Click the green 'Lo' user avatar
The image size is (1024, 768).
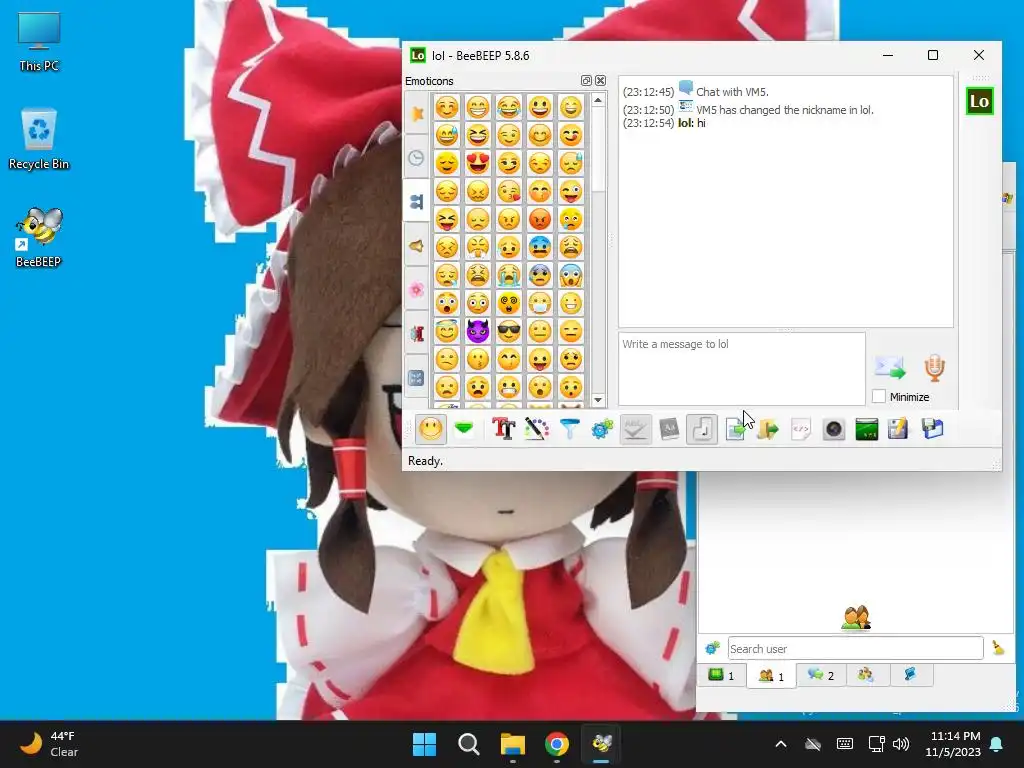click(x=980, y=101)
